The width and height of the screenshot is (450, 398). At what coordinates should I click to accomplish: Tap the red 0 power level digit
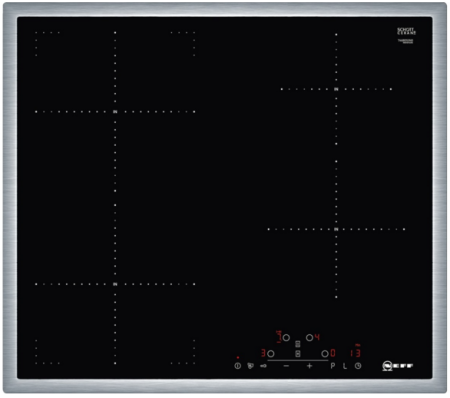pyautogui.click(x=333, y=353)
